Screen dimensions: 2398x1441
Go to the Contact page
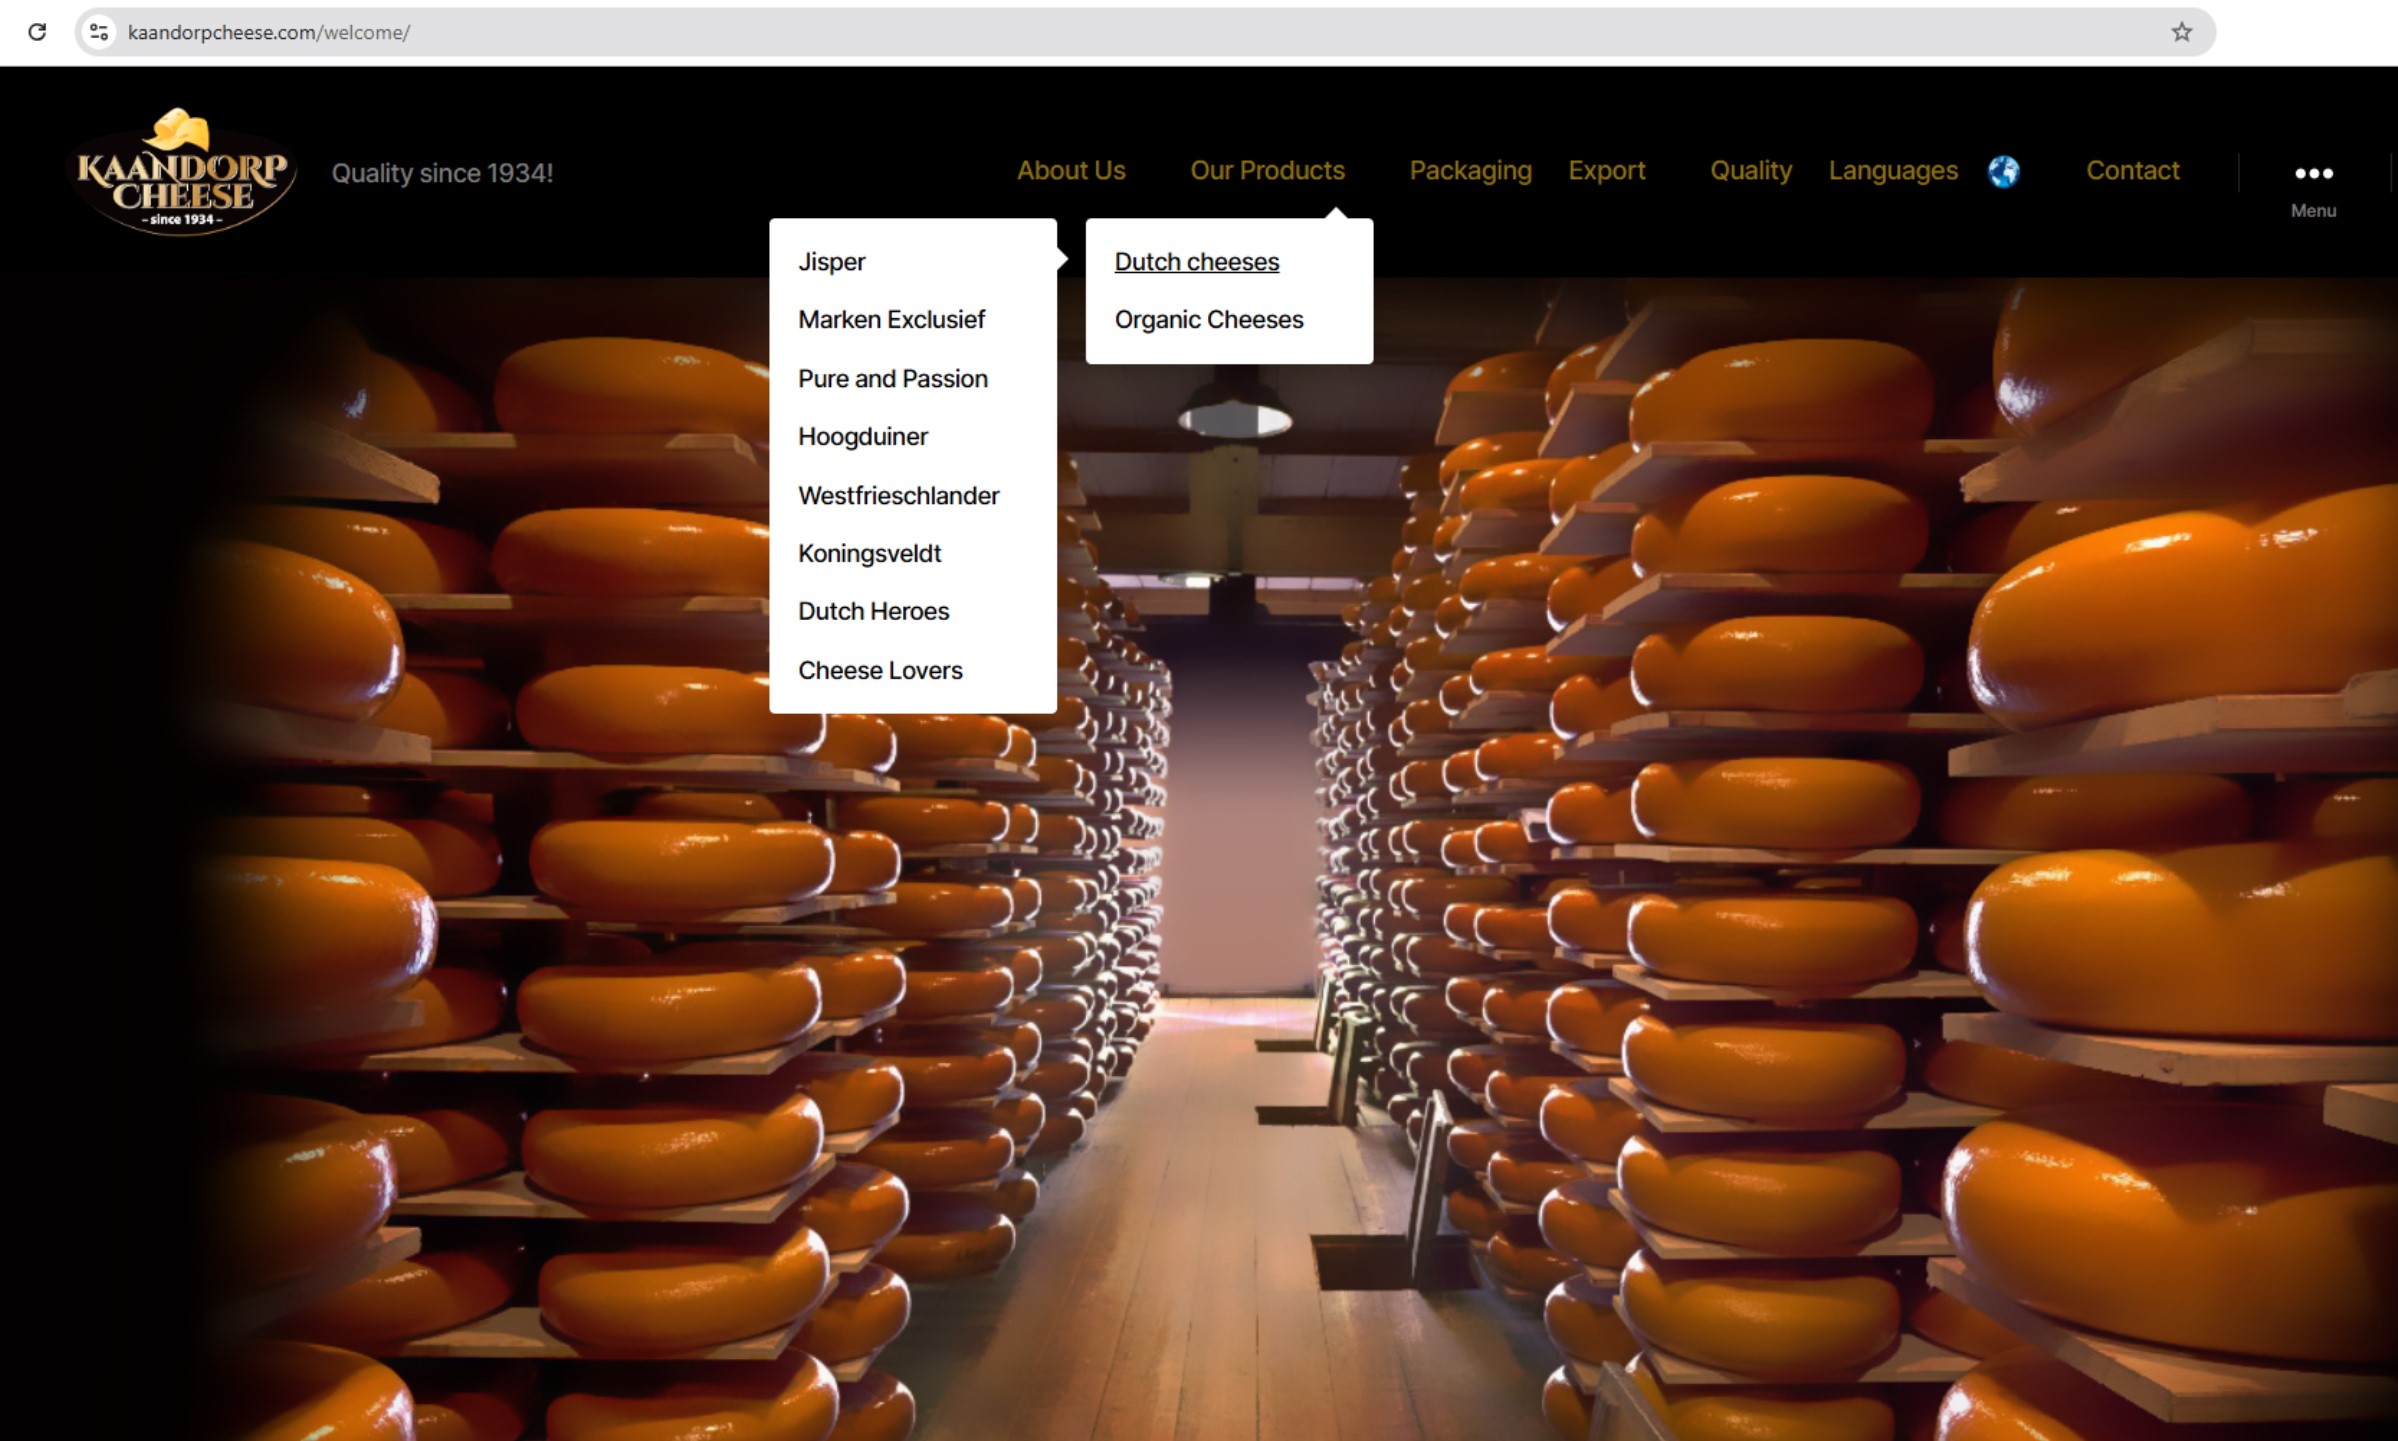pyautogui.click(x=2132, y=171)
